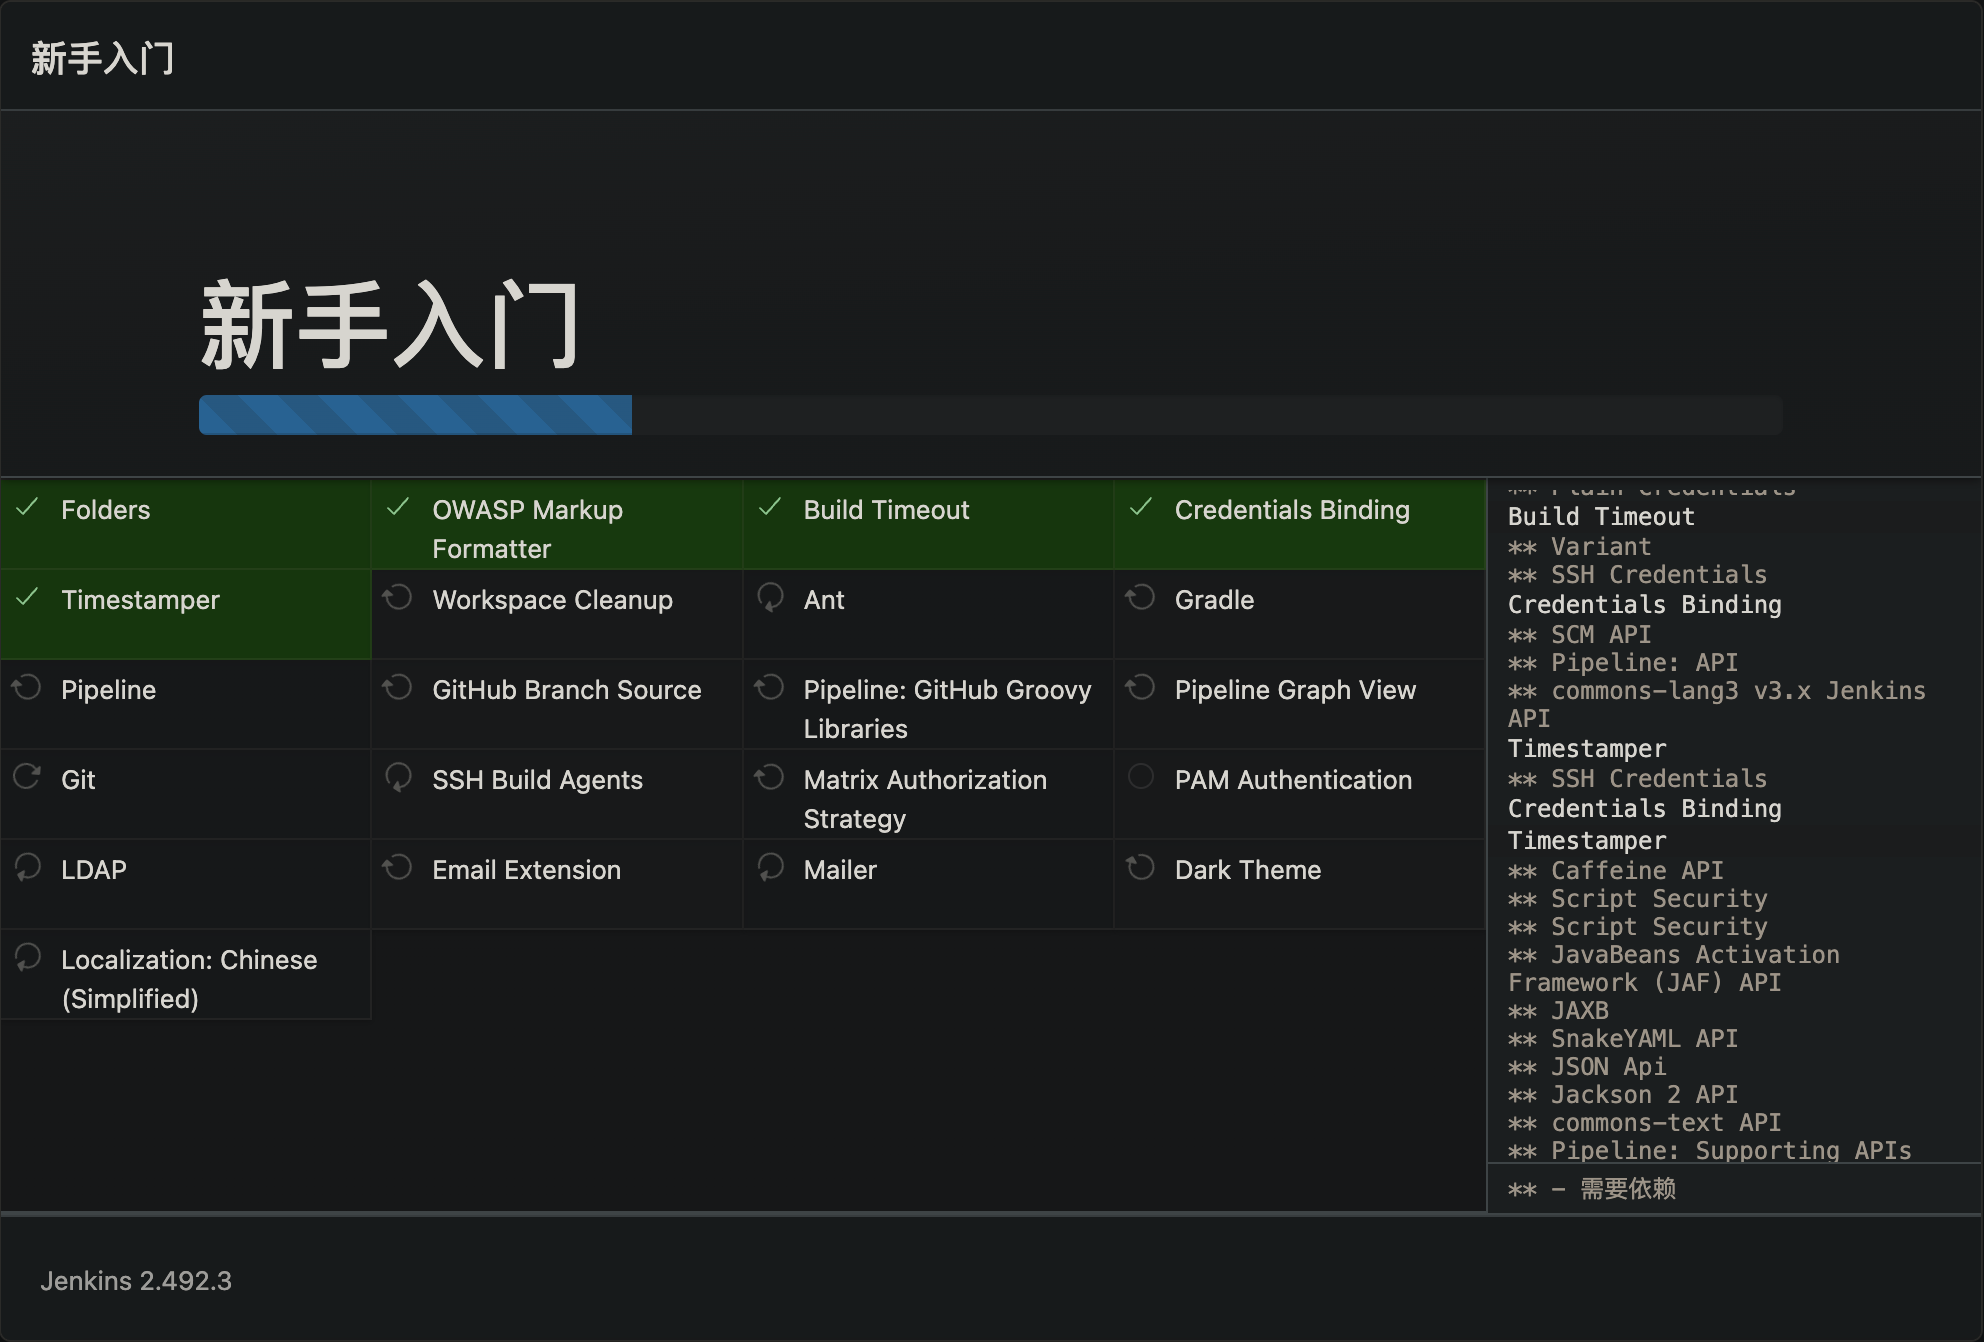Screen dimensions: 1984x1342
Task: Click the loading icon next to Ant
Action: pyautogui.click(x=770, y=597)
